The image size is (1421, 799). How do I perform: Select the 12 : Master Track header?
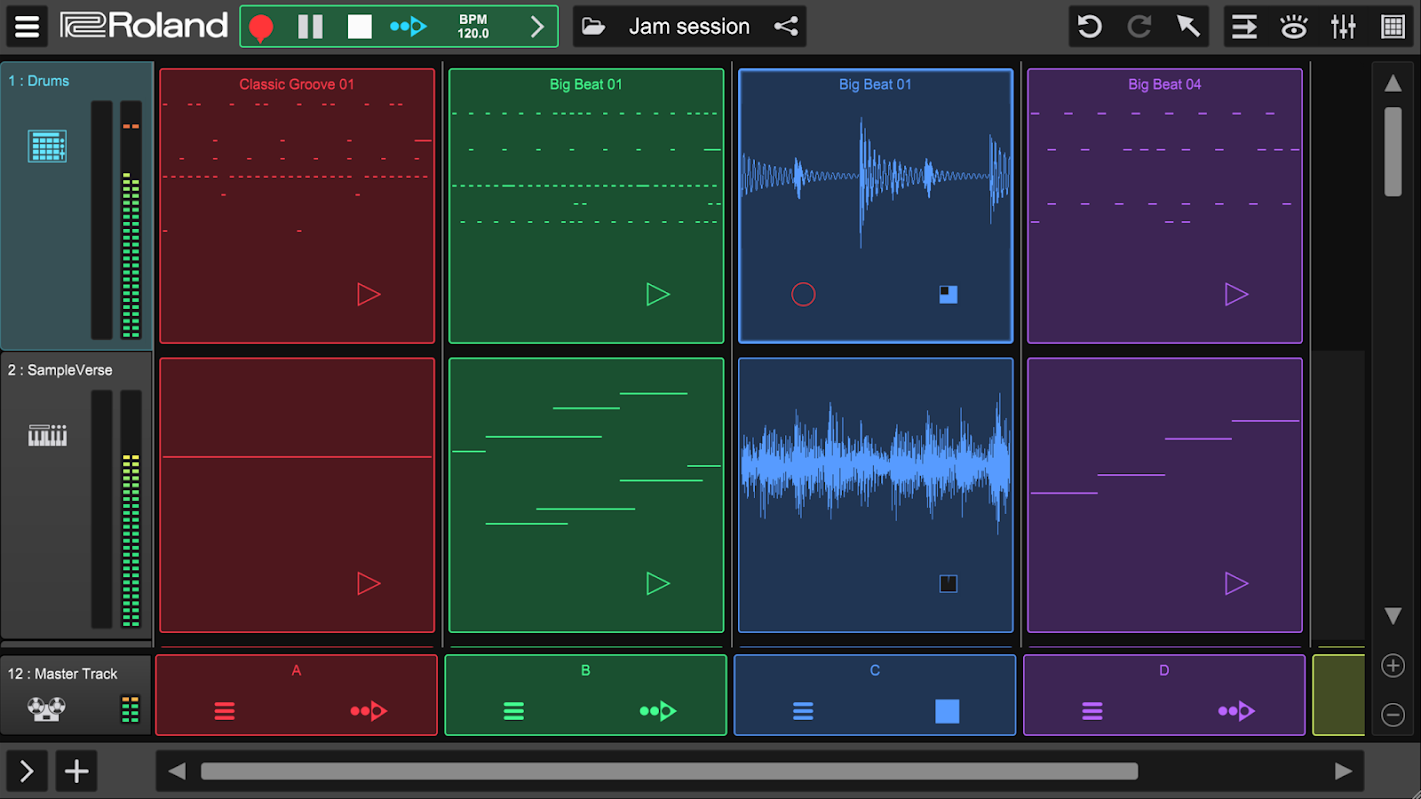click(76, 695)
